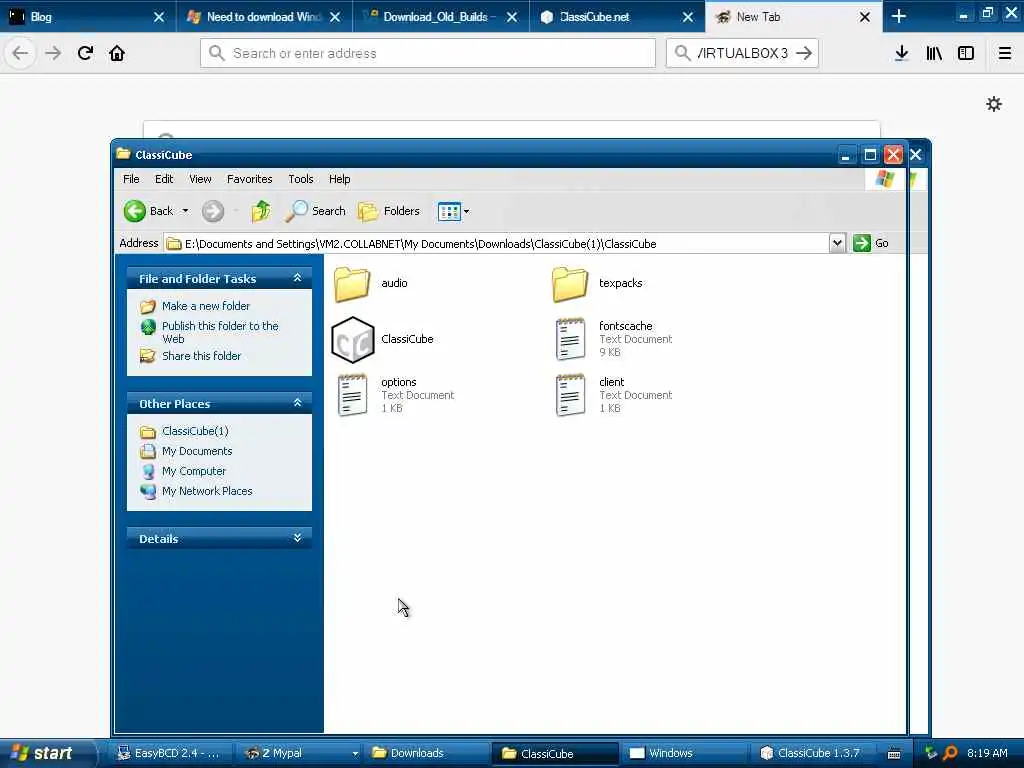Go up one folder level in Explorer
The image size is (1024, 768).
[x=261, y=211]
